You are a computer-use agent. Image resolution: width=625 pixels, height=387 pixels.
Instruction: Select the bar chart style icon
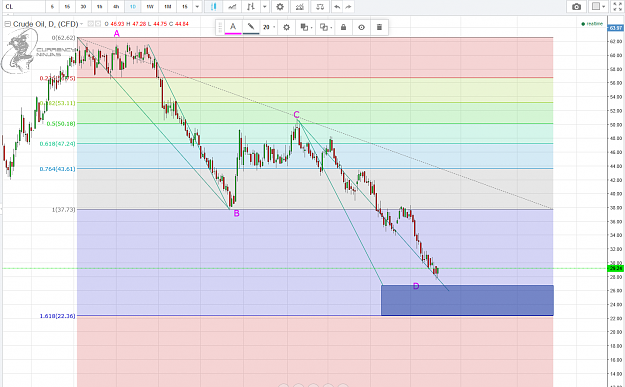coord(251,7)
